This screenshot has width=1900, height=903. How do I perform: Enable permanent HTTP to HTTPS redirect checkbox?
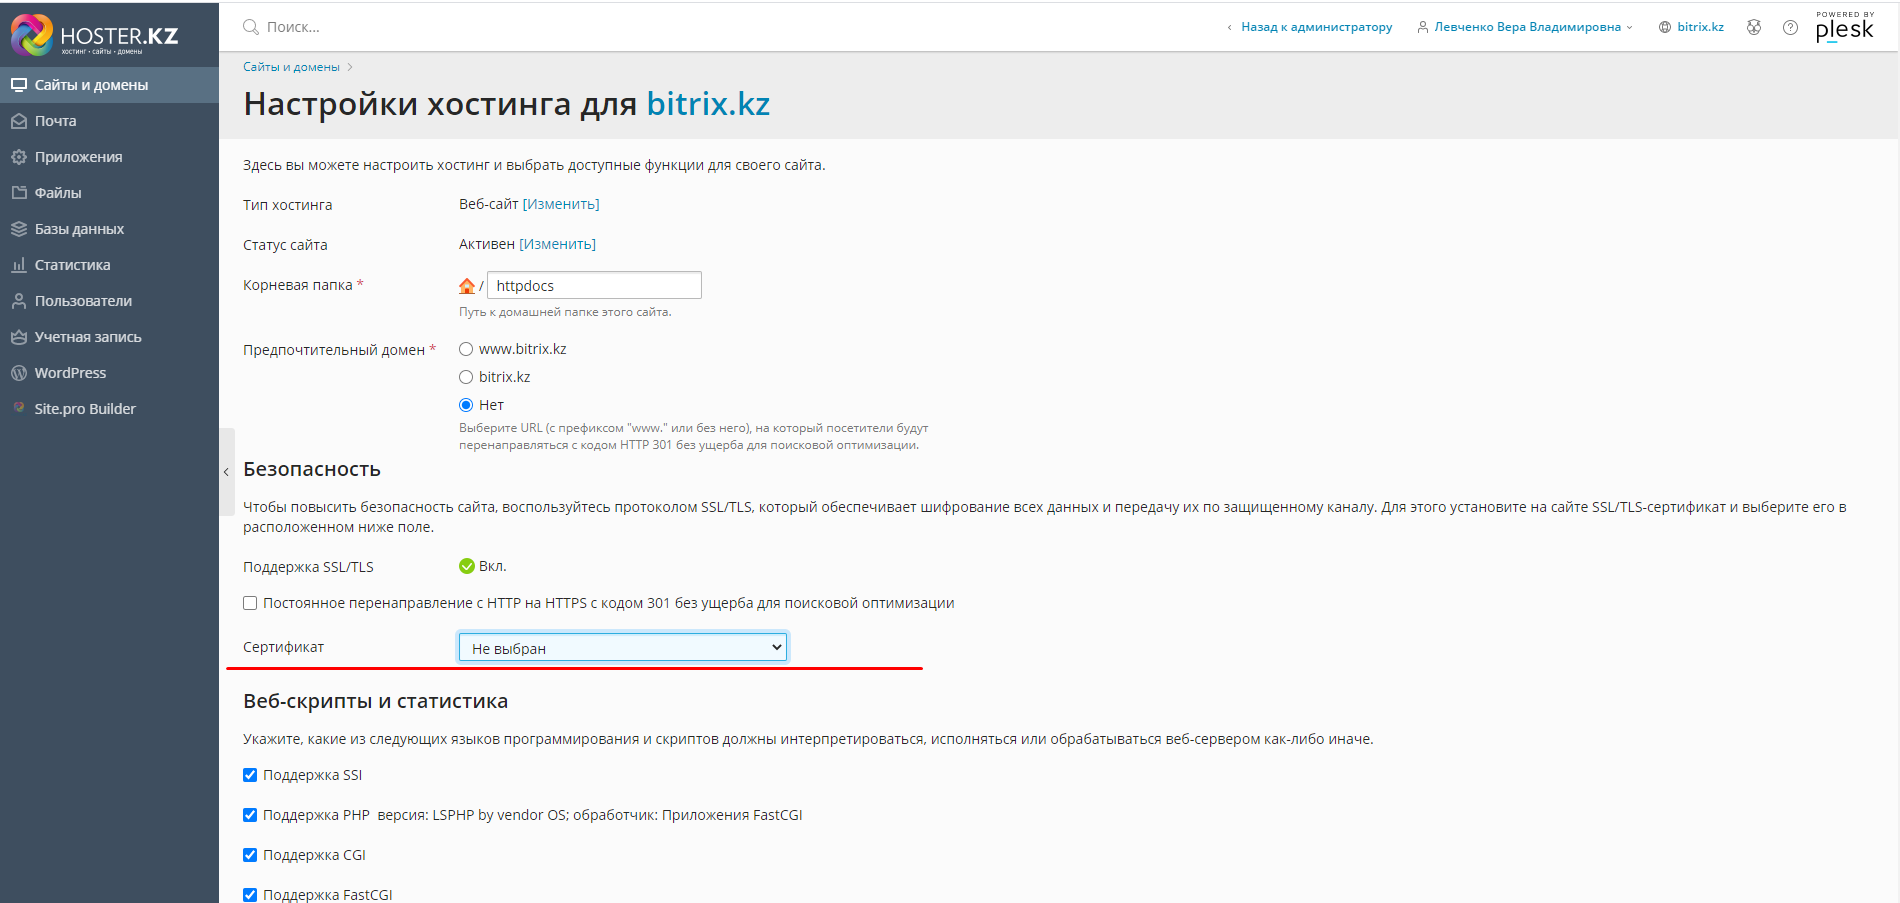[250, 603]
